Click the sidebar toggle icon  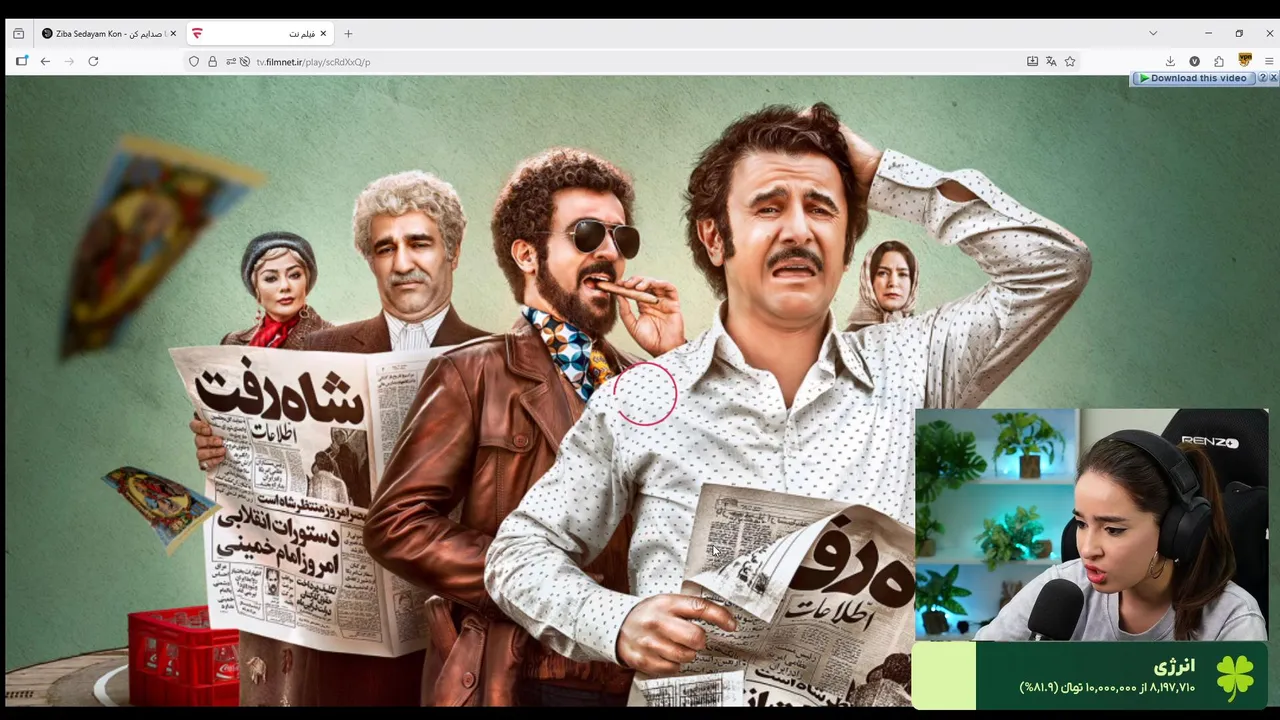pyautogui.click(x=21, y=61)
